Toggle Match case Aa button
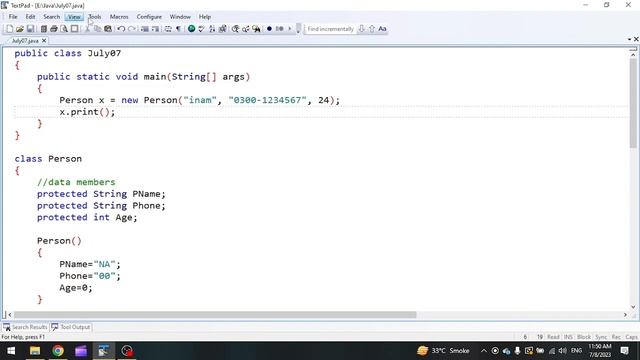The height and width of the screenshot is (360, 640). coord(382,29)
